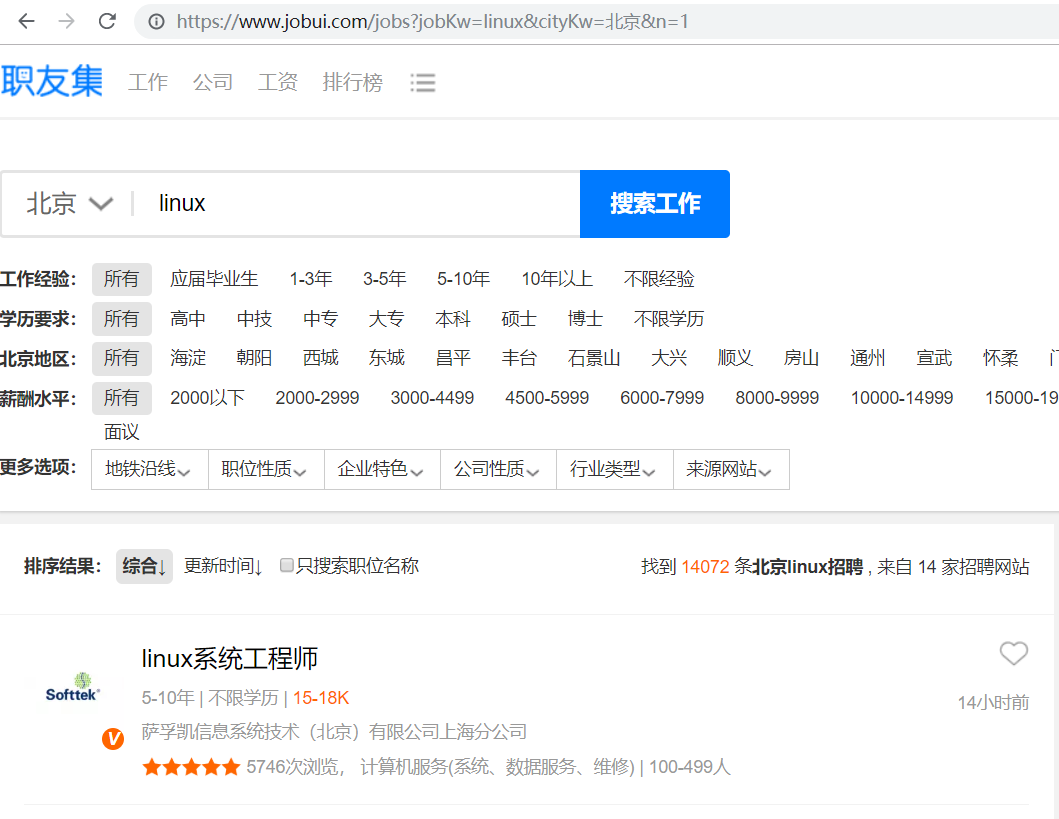Expand the 行业类型 dropdown

[x=614, y=469]
